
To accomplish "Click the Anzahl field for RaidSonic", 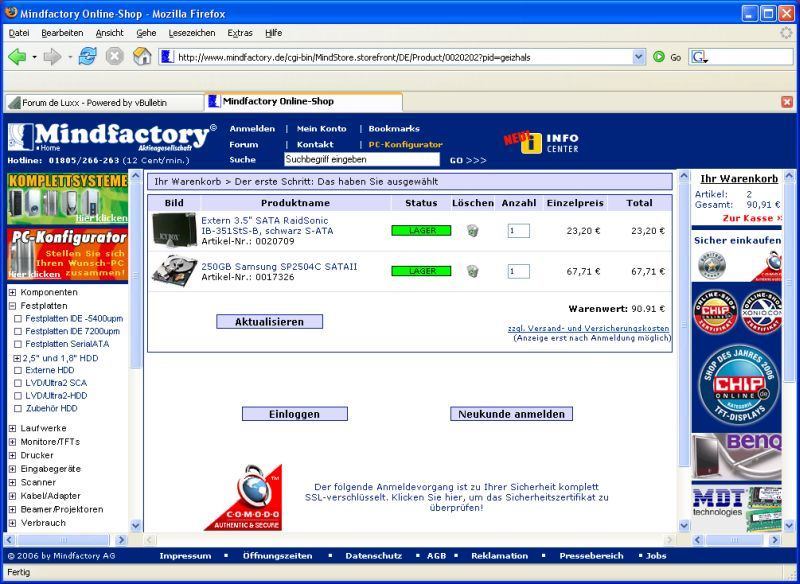I will pos(518,231).
